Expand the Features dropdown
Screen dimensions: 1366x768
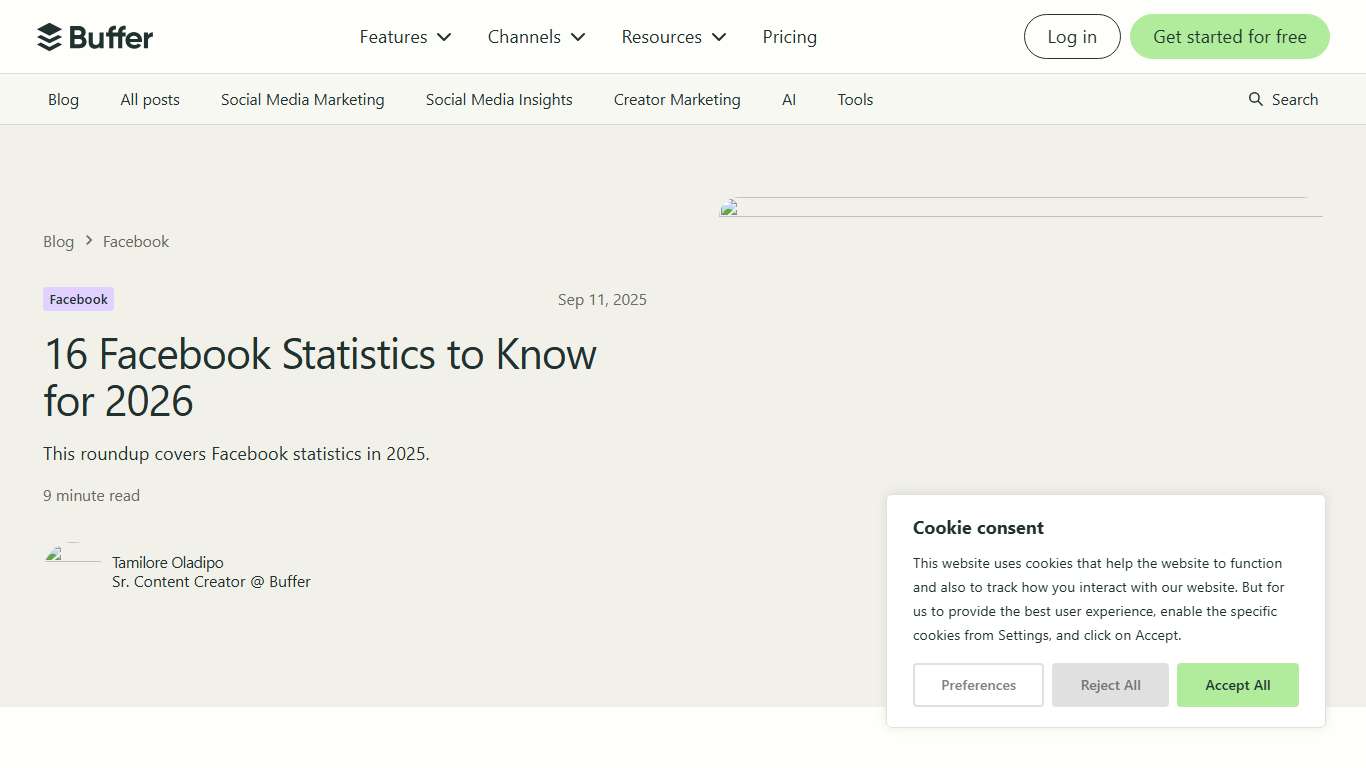(x=404, y=36)
